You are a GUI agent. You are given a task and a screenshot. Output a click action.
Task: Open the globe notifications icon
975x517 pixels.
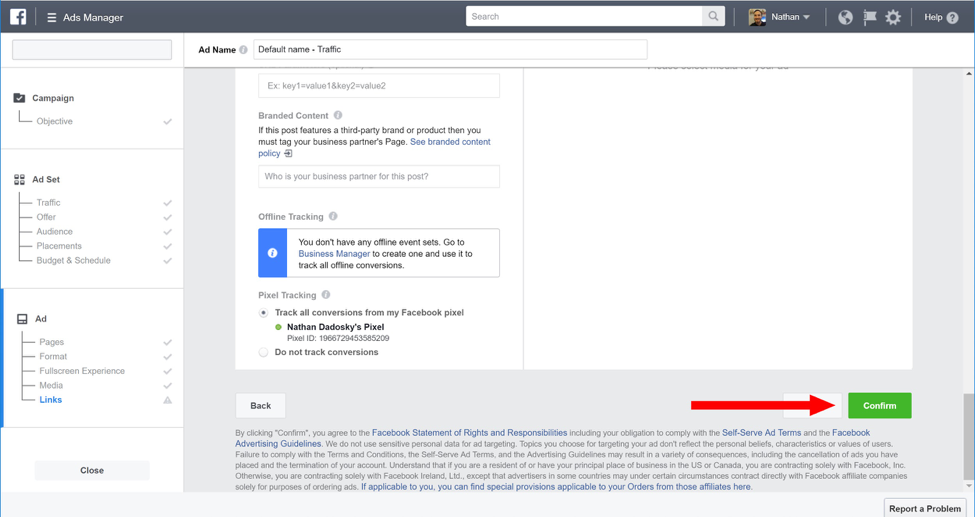(845, 17)
